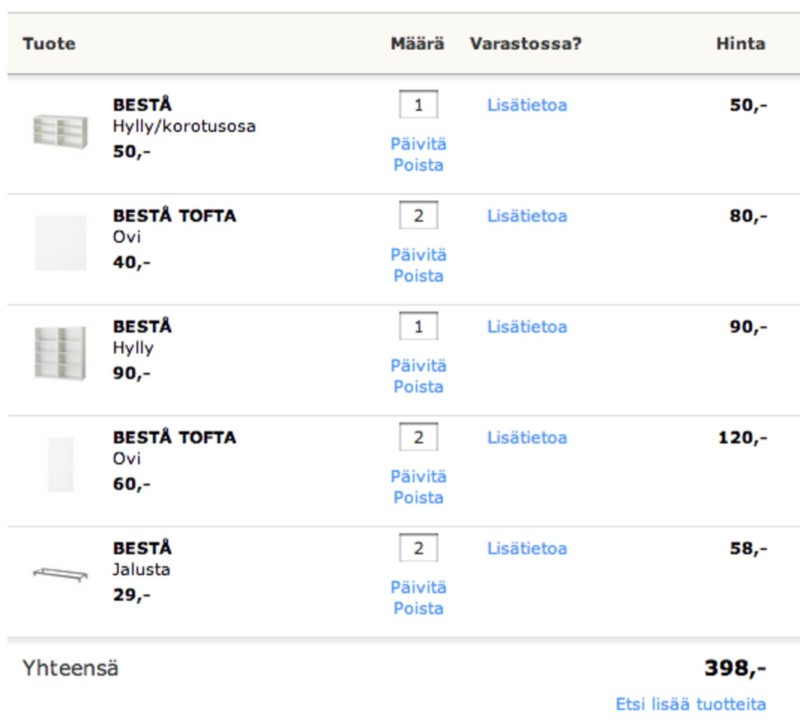Click Etsi lisää tuotteita link
The width and height of the screenshot is (800, 728).
(691, 704)
